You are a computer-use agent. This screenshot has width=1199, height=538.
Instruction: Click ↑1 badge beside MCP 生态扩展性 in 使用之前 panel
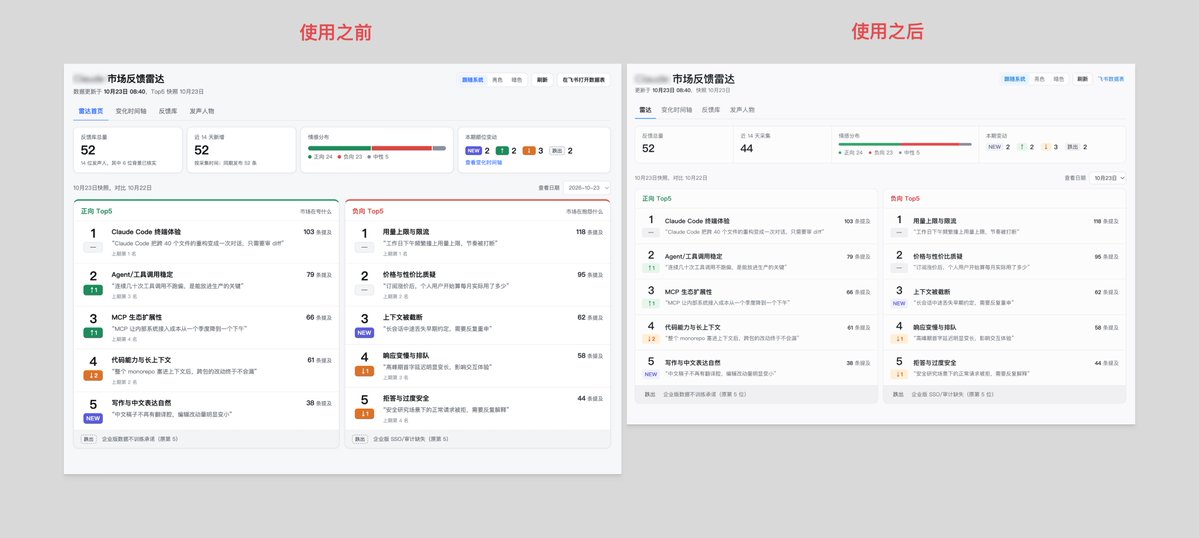click(93, 332)
